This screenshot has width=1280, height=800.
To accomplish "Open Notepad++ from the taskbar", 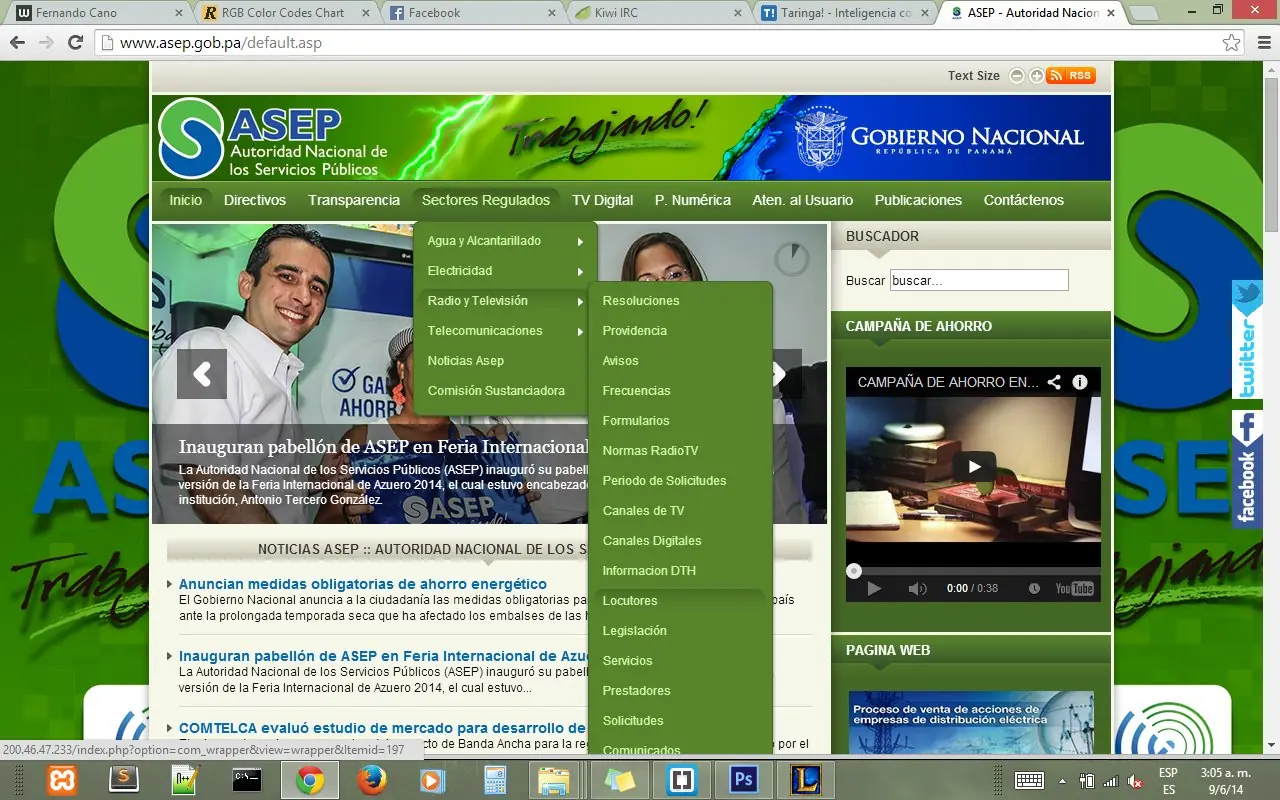I will pyautogui.click(x=185, y=779).
